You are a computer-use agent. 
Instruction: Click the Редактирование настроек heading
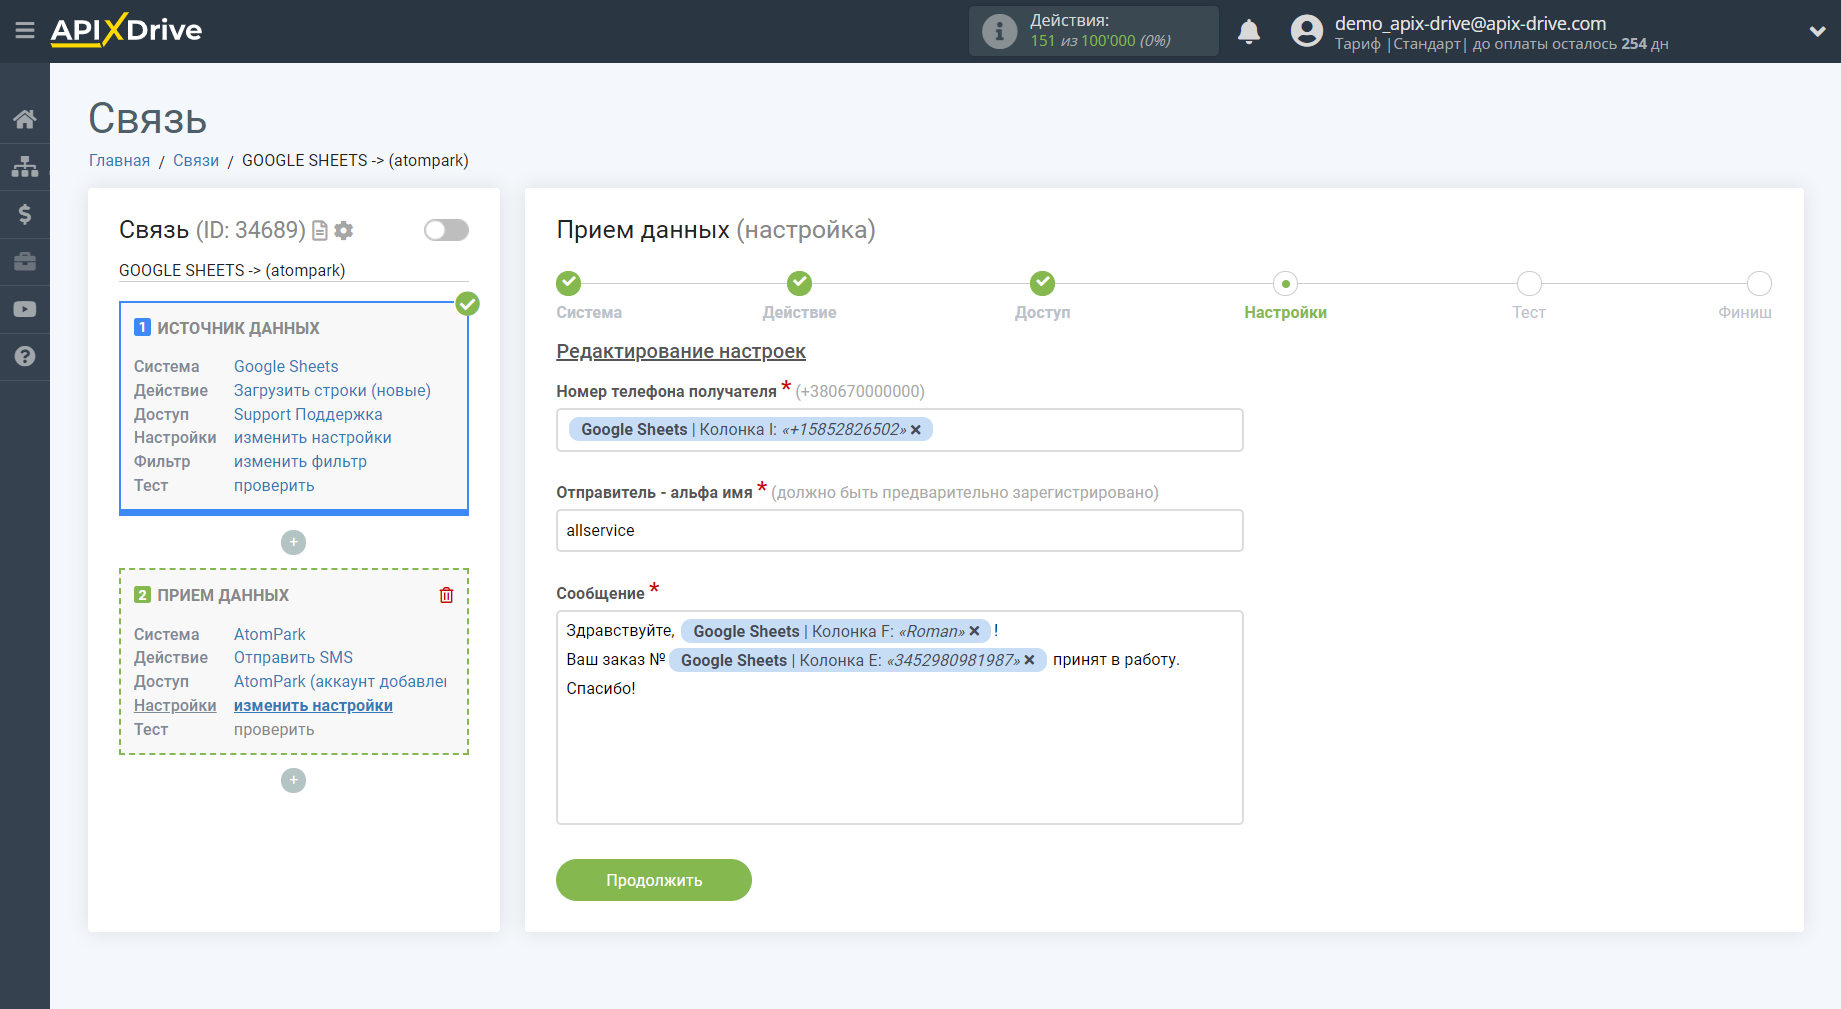pyautogui.click(x=681, y=351)
